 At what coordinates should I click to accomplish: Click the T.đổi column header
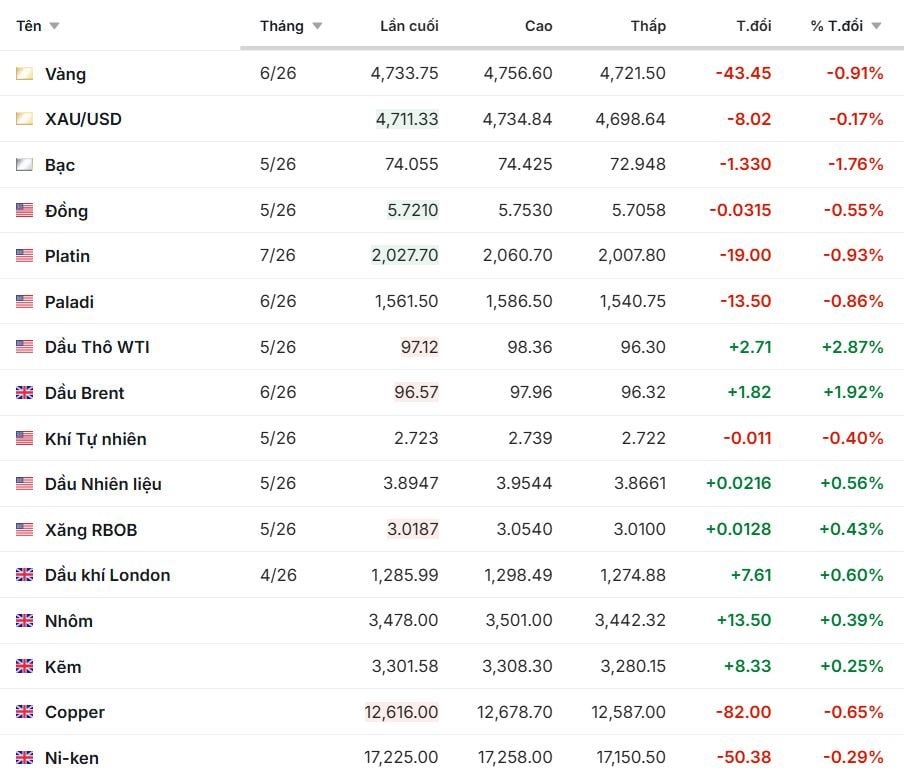tap(754, 26)
